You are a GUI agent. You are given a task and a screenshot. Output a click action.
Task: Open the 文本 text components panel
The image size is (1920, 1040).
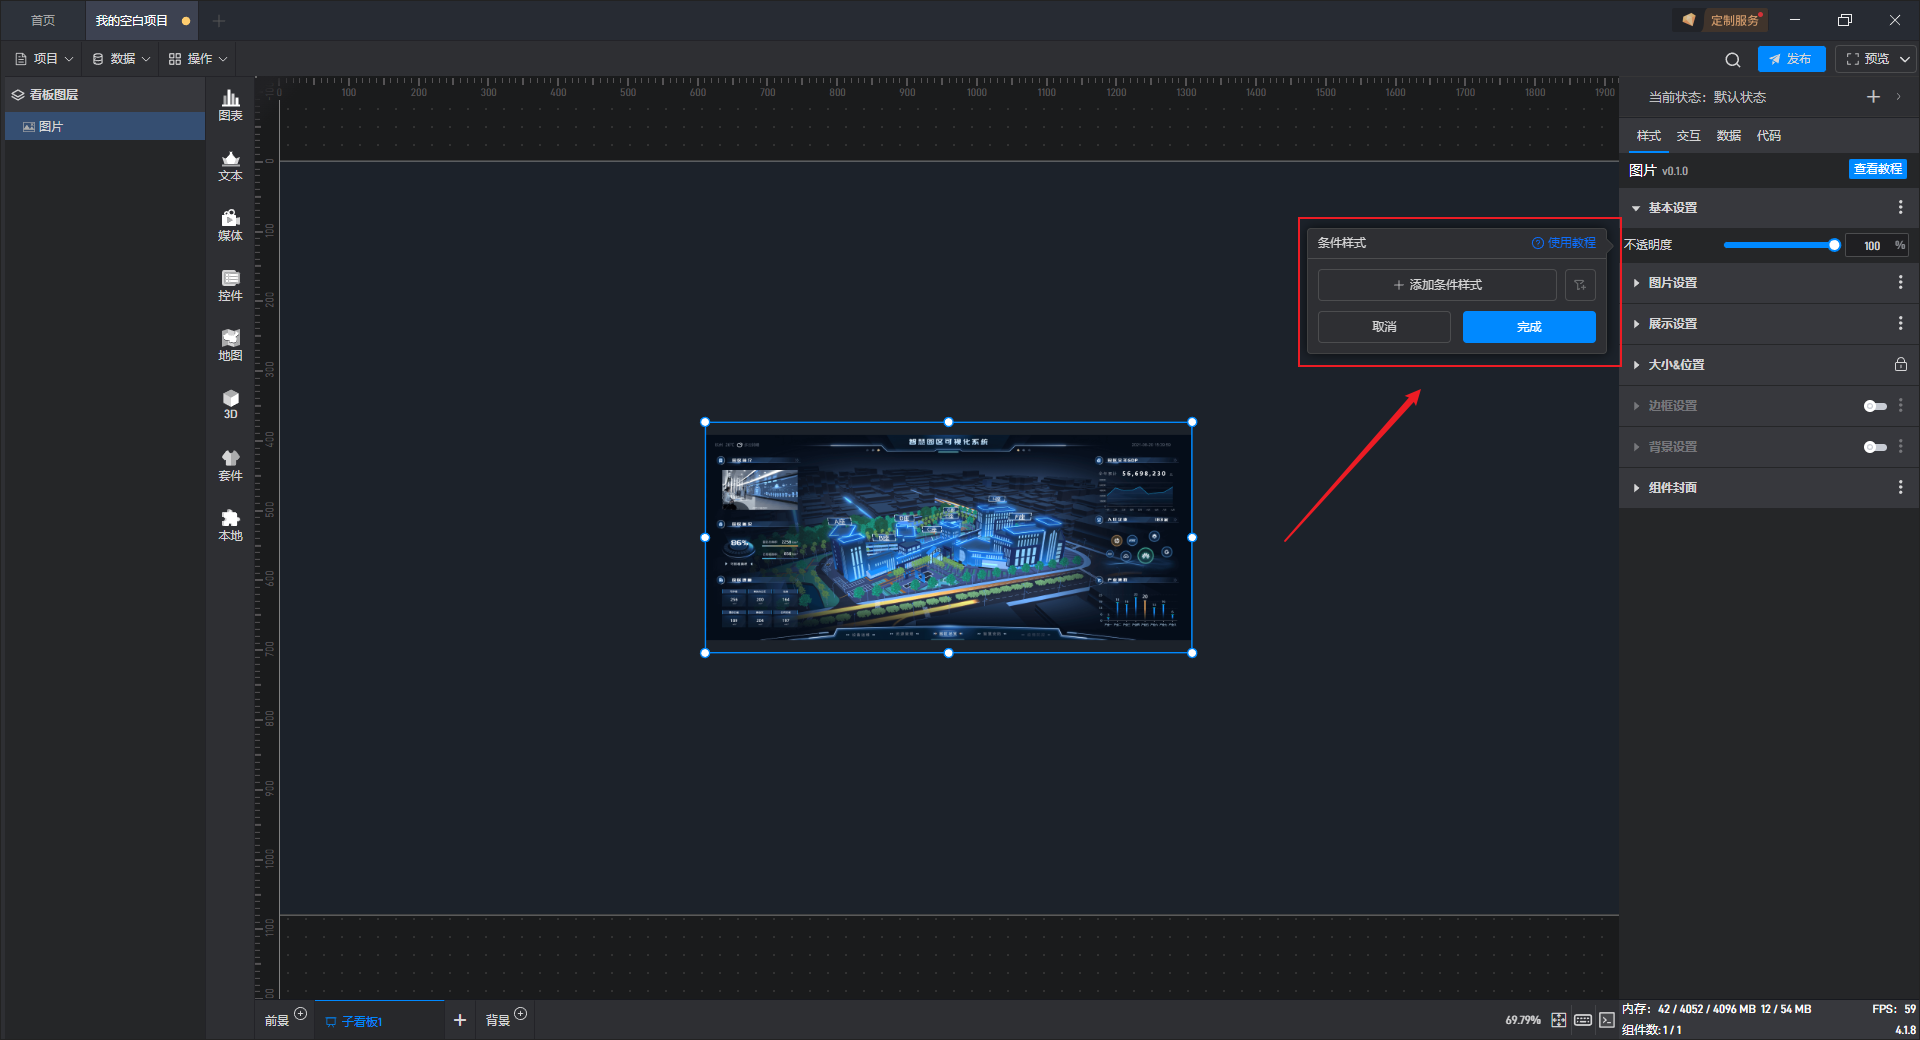[230, 165]
